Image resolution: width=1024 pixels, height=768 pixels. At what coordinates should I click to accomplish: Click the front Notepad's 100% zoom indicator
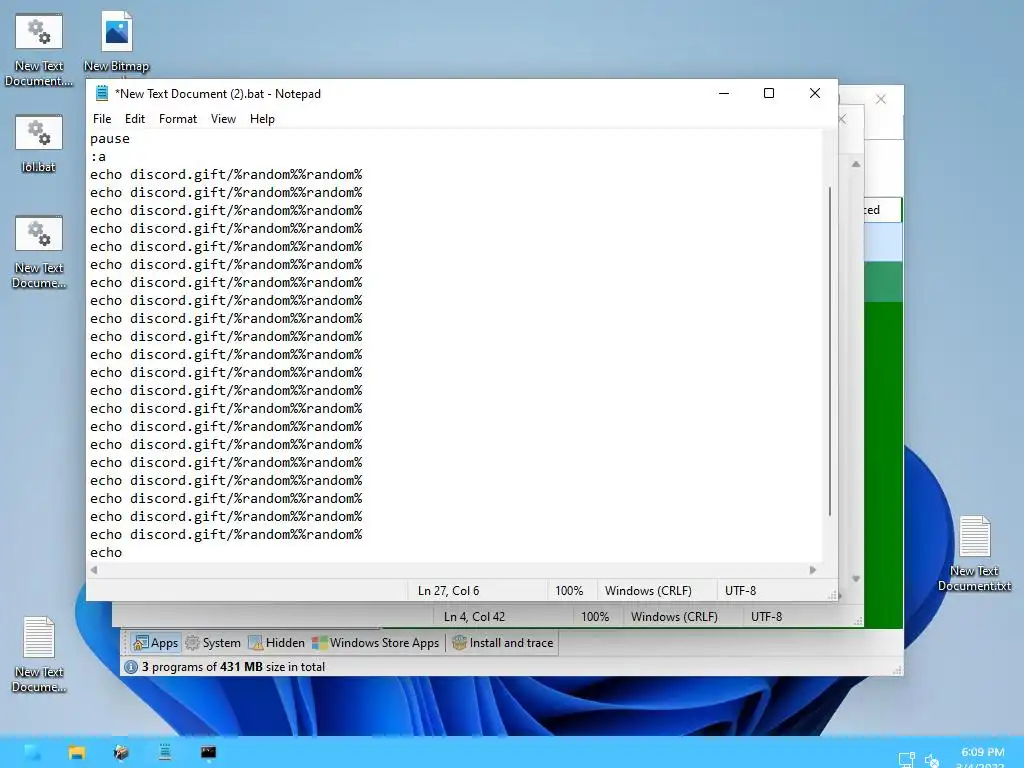point(569,590)
